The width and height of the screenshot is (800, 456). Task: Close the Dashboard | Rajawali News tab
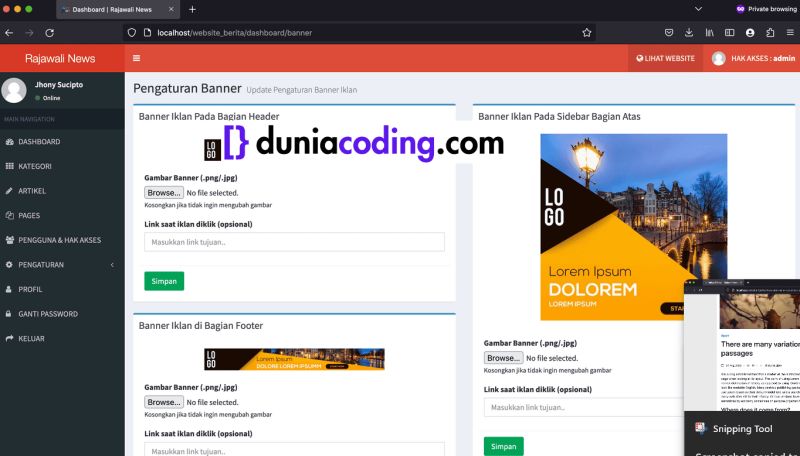coord(171,9)
